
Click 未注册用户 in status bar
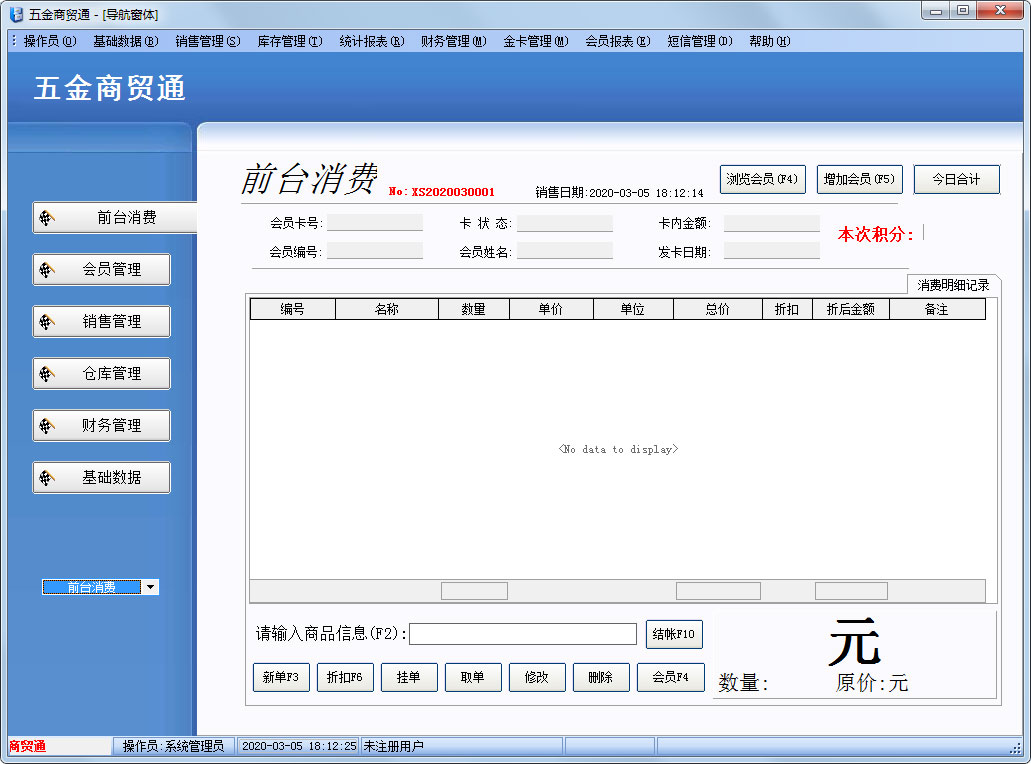pos(393,746)
